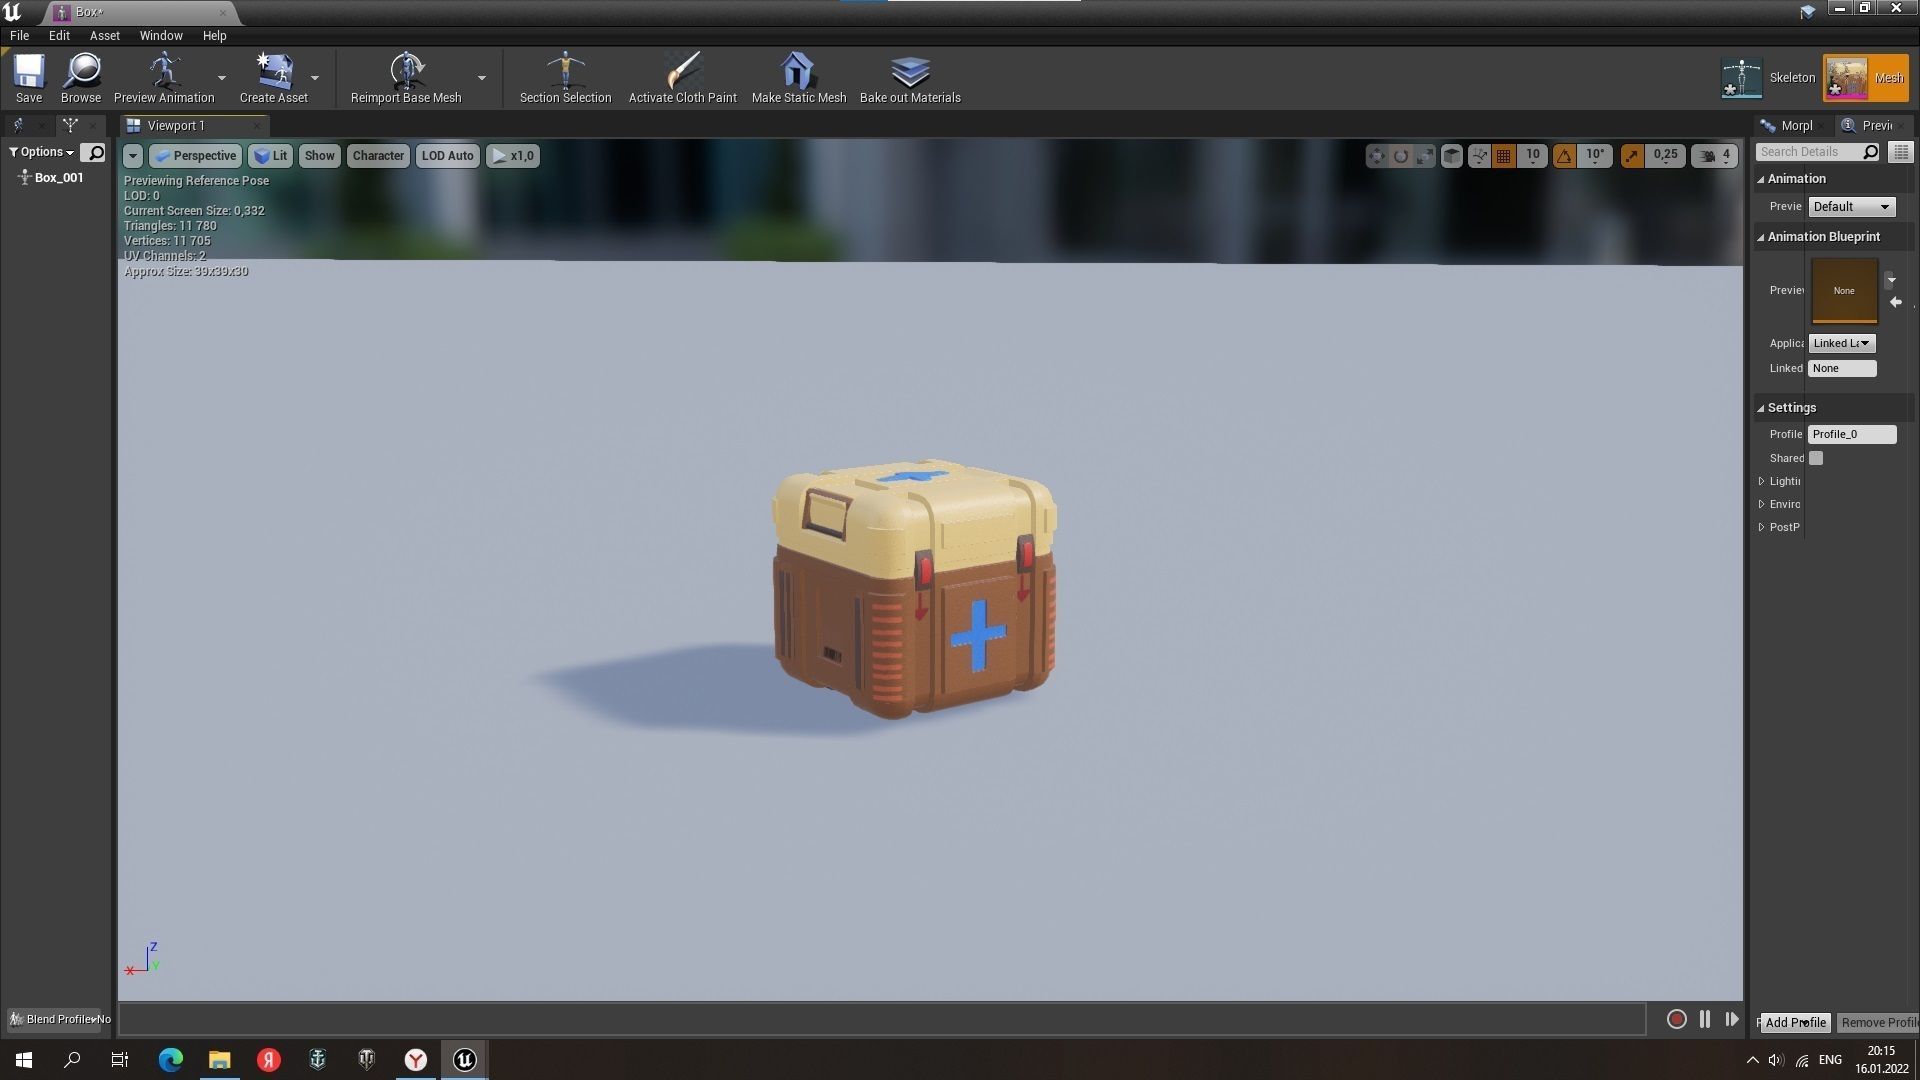The width and height of the screenshot is (1920, 1080).
Task: Click the playback speed x1,0 button
Action: click(513, 156)
